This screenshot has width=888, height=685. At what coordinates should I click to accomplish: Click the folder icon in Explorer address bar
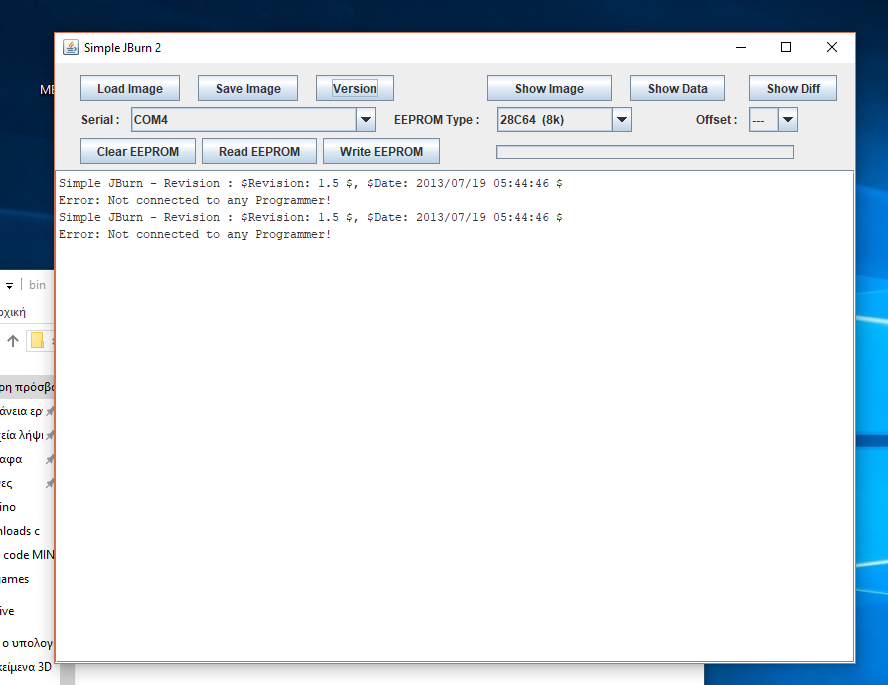(38, 340)
